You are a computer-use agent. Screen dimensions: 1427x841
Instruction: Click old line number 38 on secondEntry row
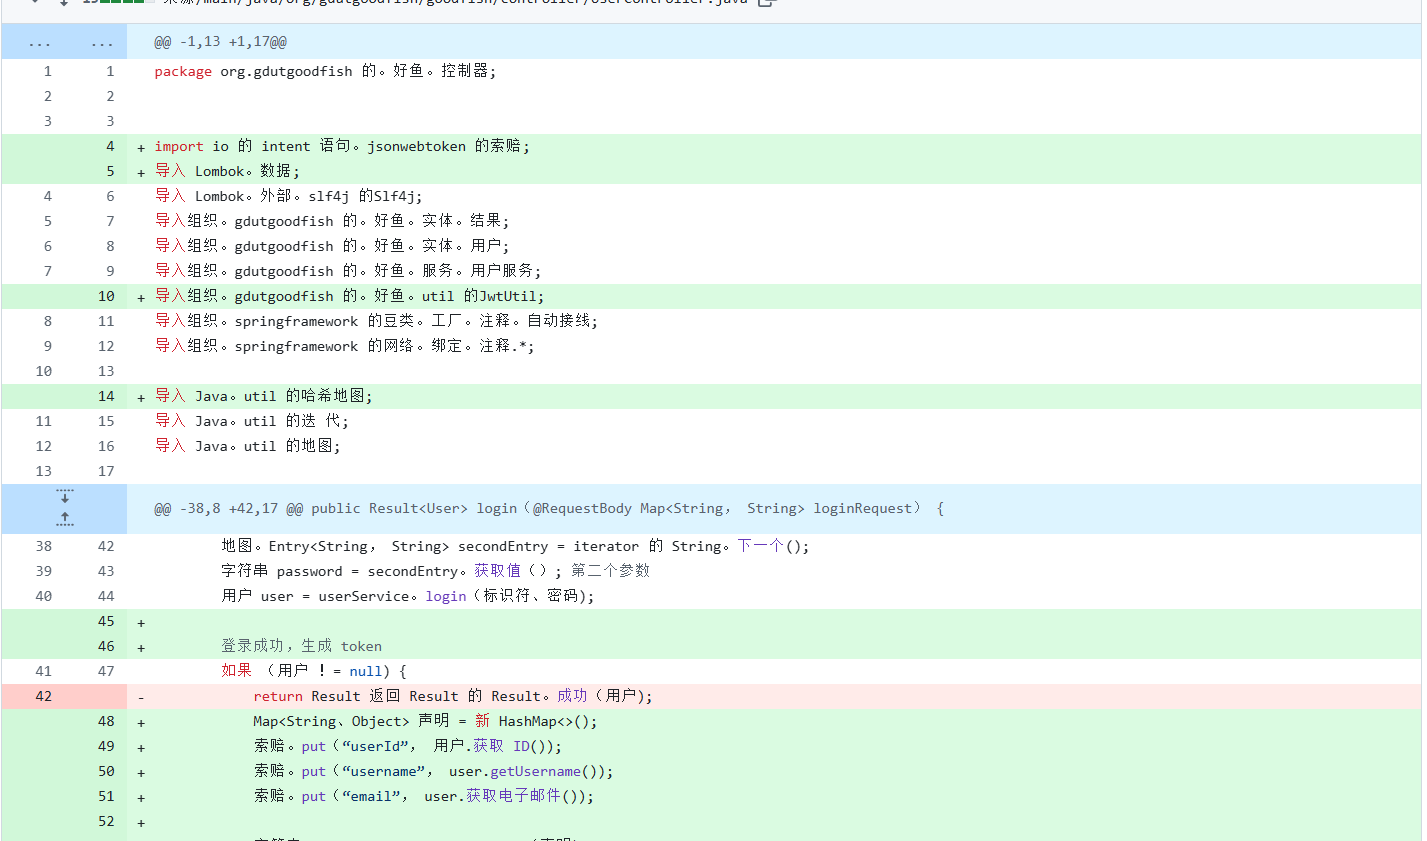coord(44,546)
